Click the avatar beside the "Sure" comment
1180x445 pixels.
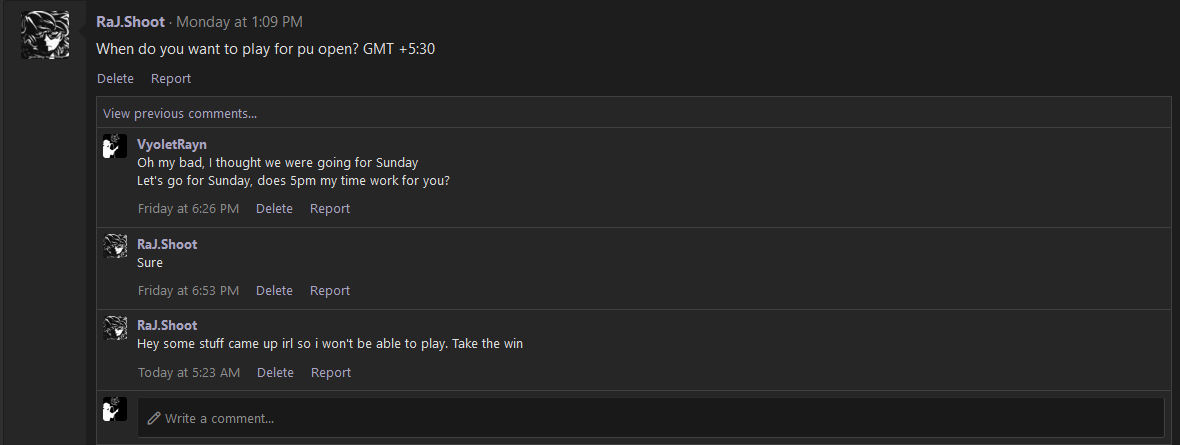(x=115, y=246)
